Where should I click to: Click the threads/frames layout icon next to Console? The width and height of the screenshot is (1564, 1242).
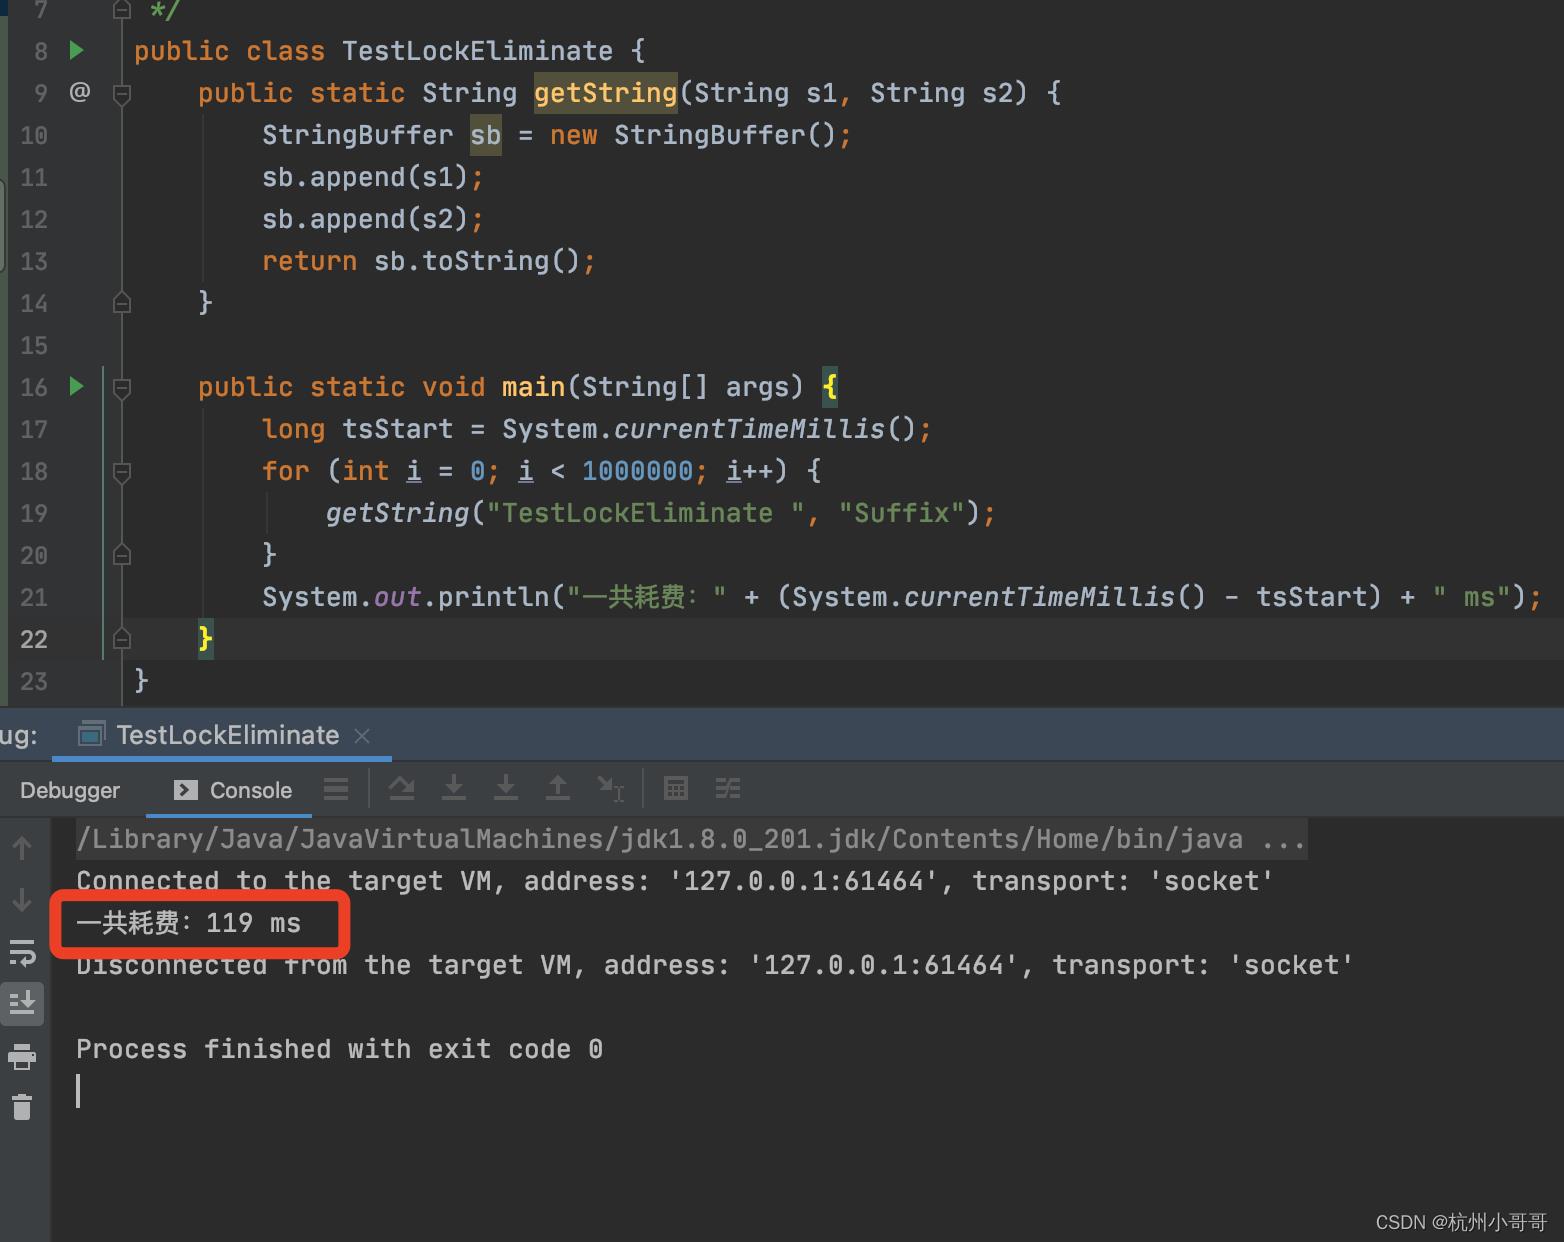(x=336, y=789)
